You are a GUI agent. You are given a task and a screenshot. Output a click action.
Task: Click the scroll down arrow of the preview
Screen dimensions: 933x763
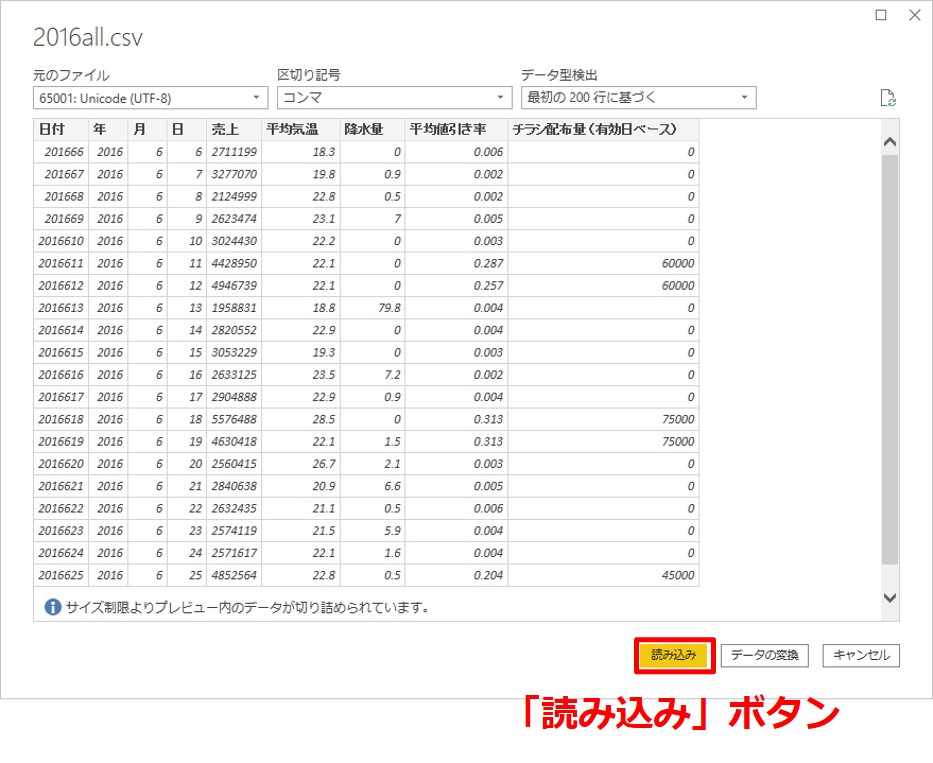(890, 597)
